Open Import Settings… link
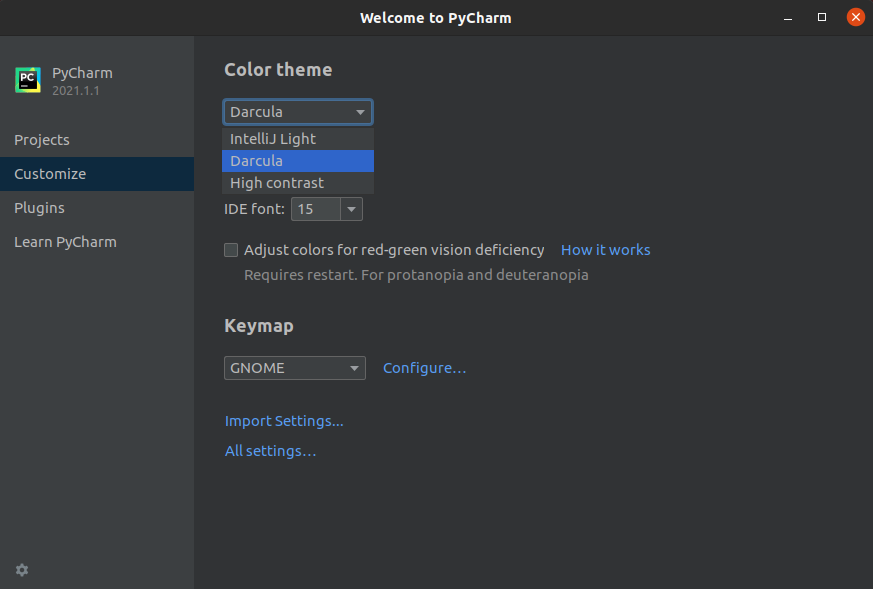Screen dimensions: 873x589 (284, 421)
